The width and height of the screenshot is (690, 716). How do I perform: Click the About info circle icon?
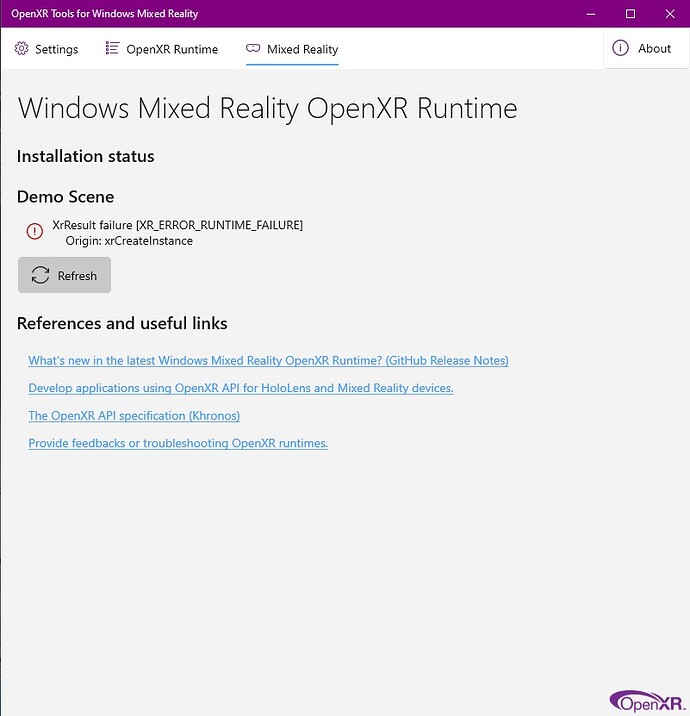click(x=620, y=48)
